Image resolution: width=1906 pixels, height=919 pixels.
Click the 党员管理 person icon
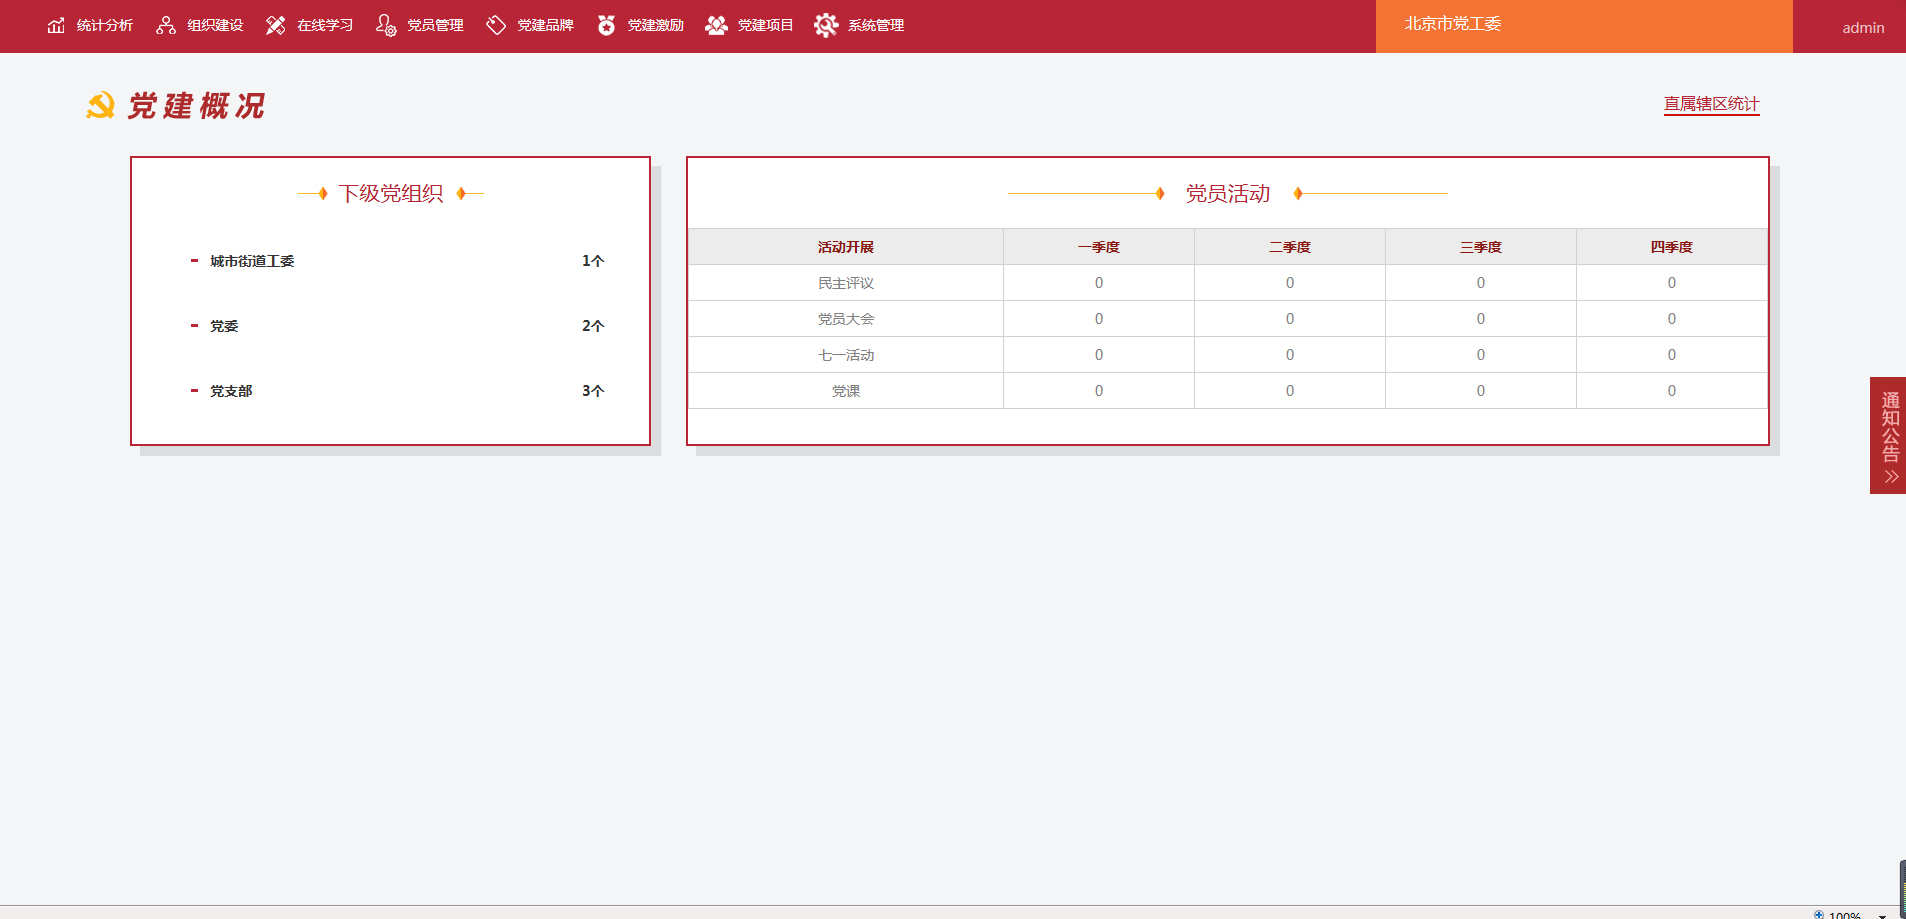pyautogui.click(x=386, y=25)
